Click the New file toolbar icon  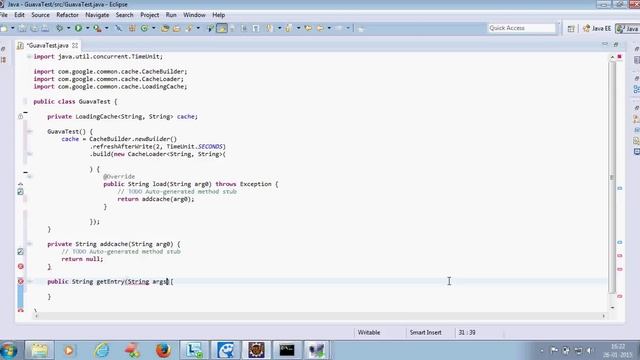pyautogui.click(x=4, y=28)
